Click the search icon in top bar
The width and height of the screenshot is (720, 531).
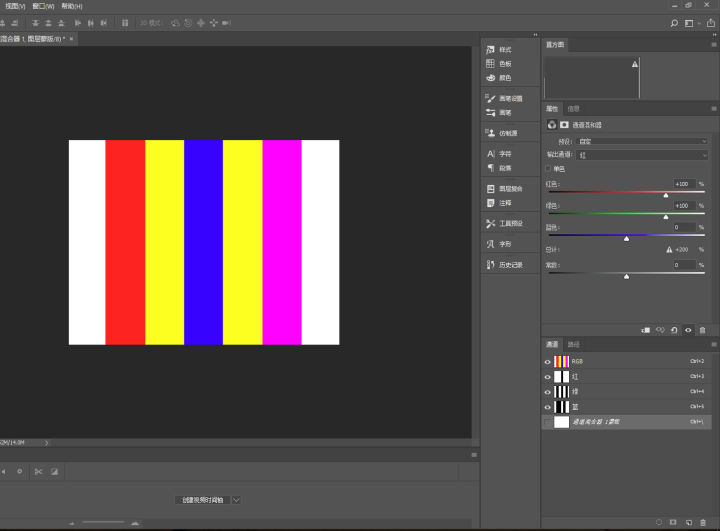(x=674, y=22)
